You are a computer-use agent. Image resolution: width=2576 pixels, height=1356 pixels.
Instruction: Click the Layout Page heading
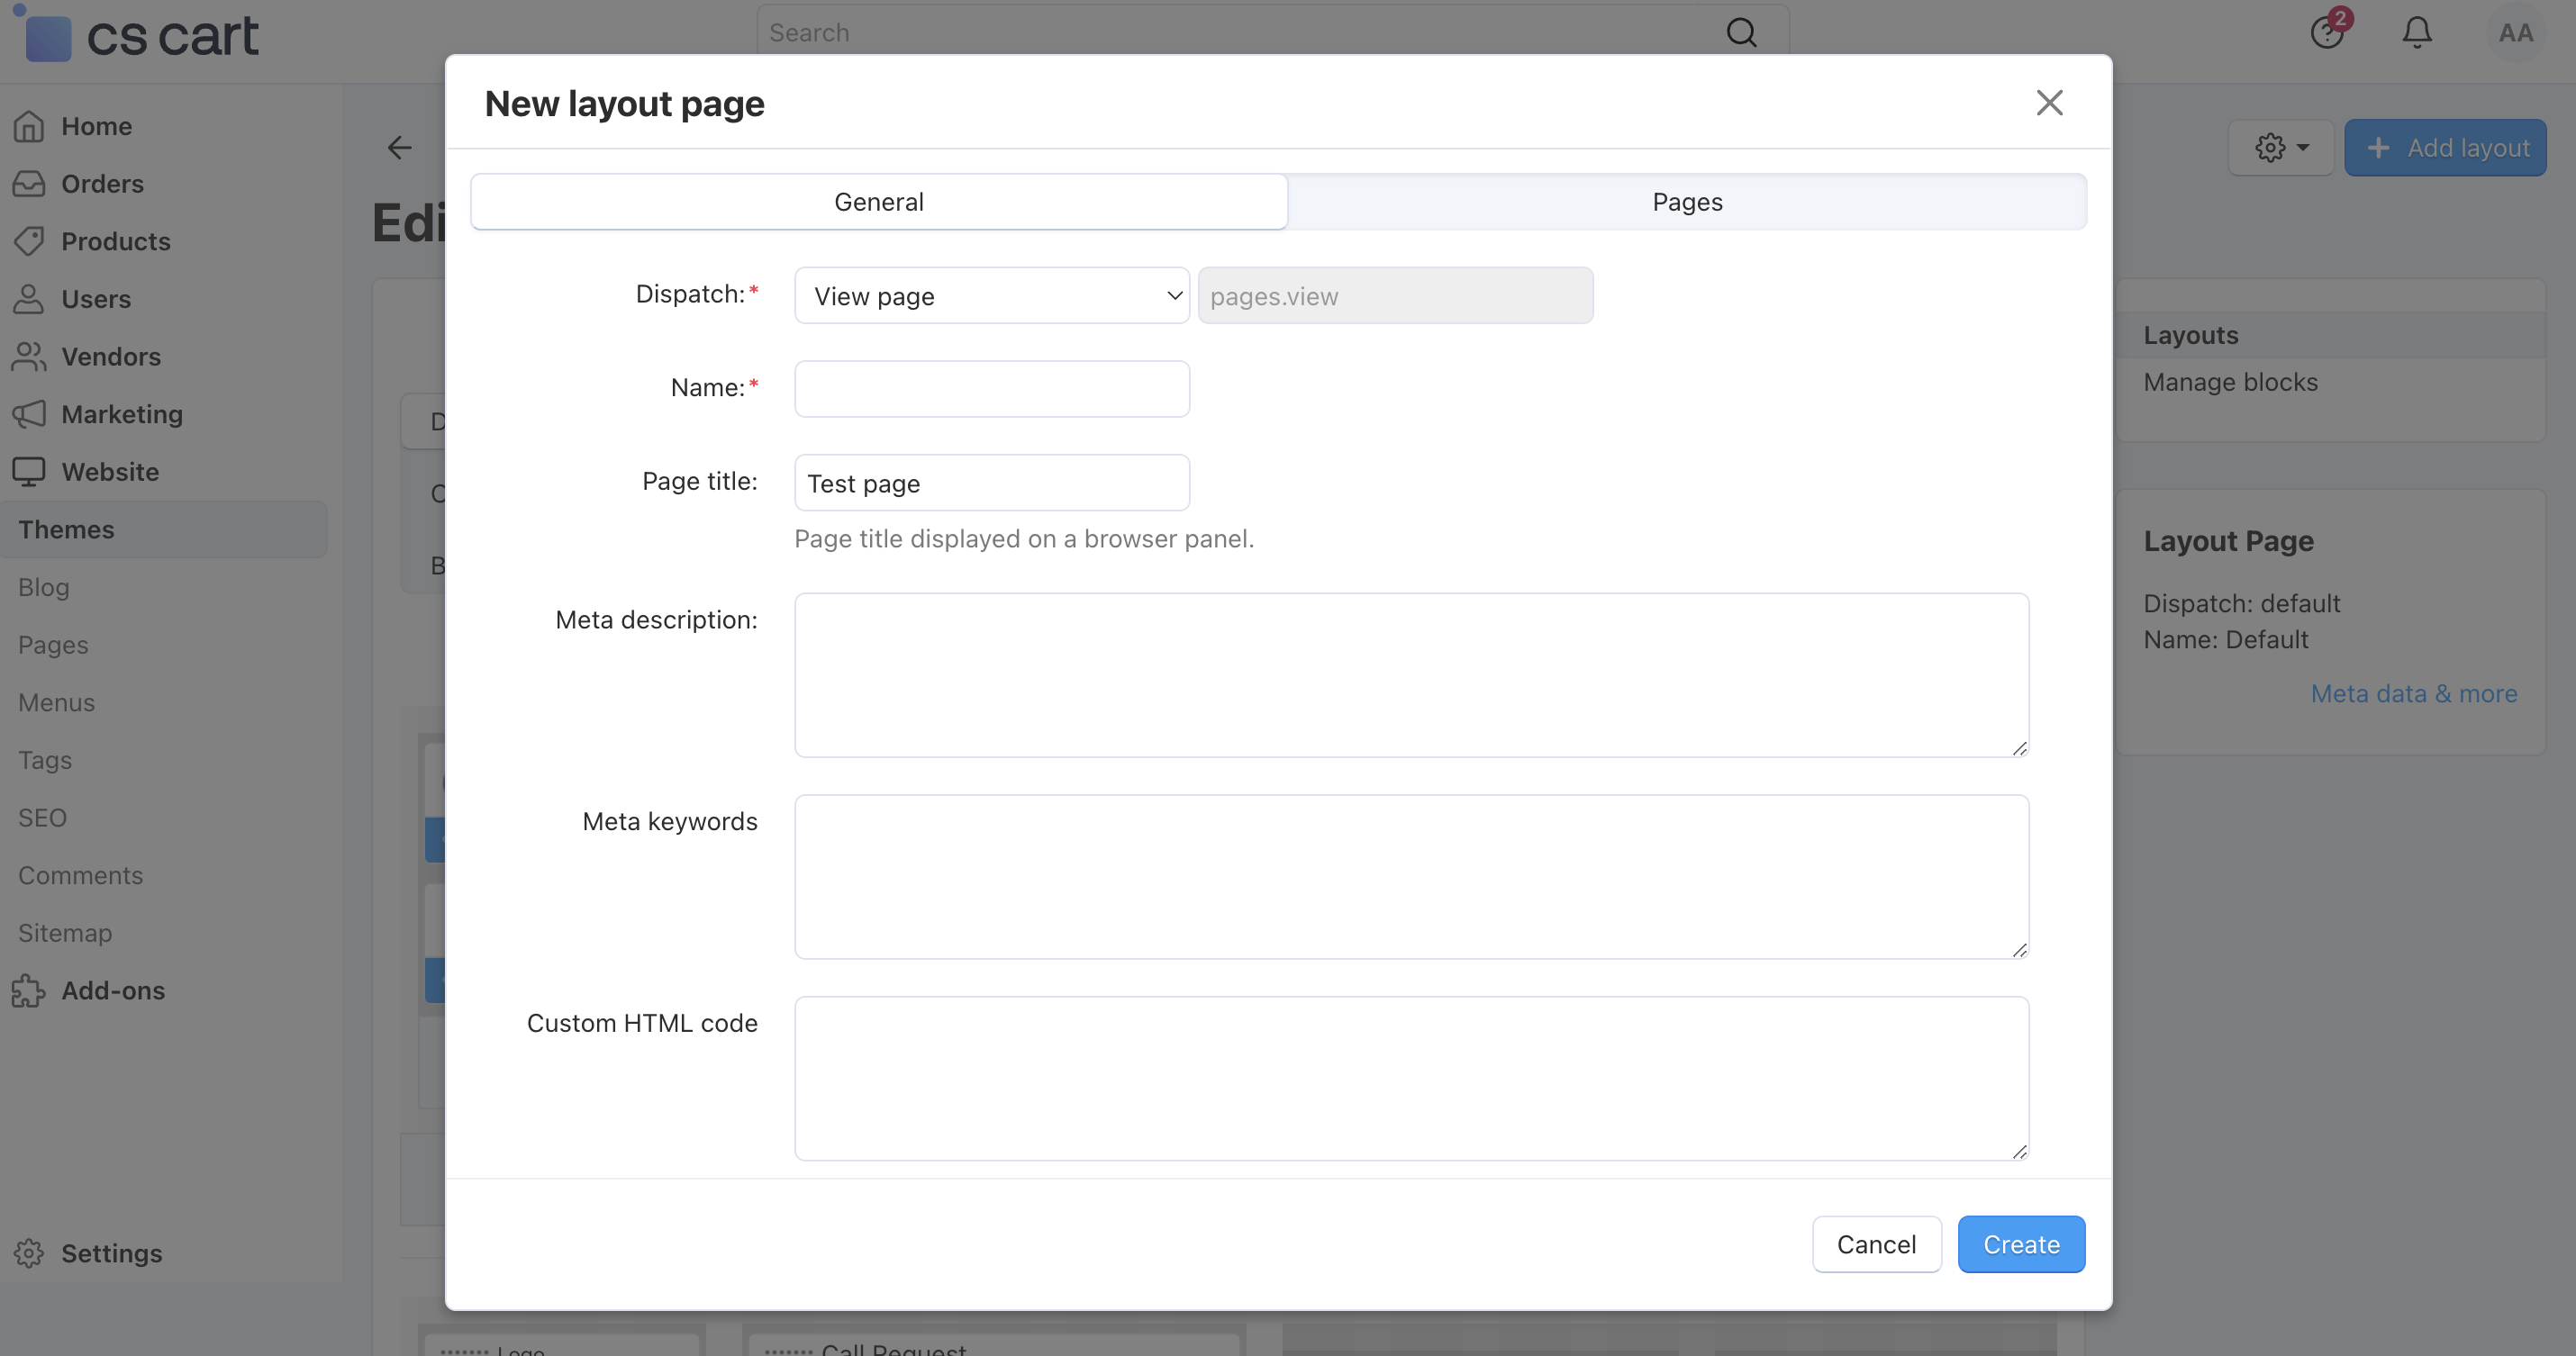[2228, 541]
